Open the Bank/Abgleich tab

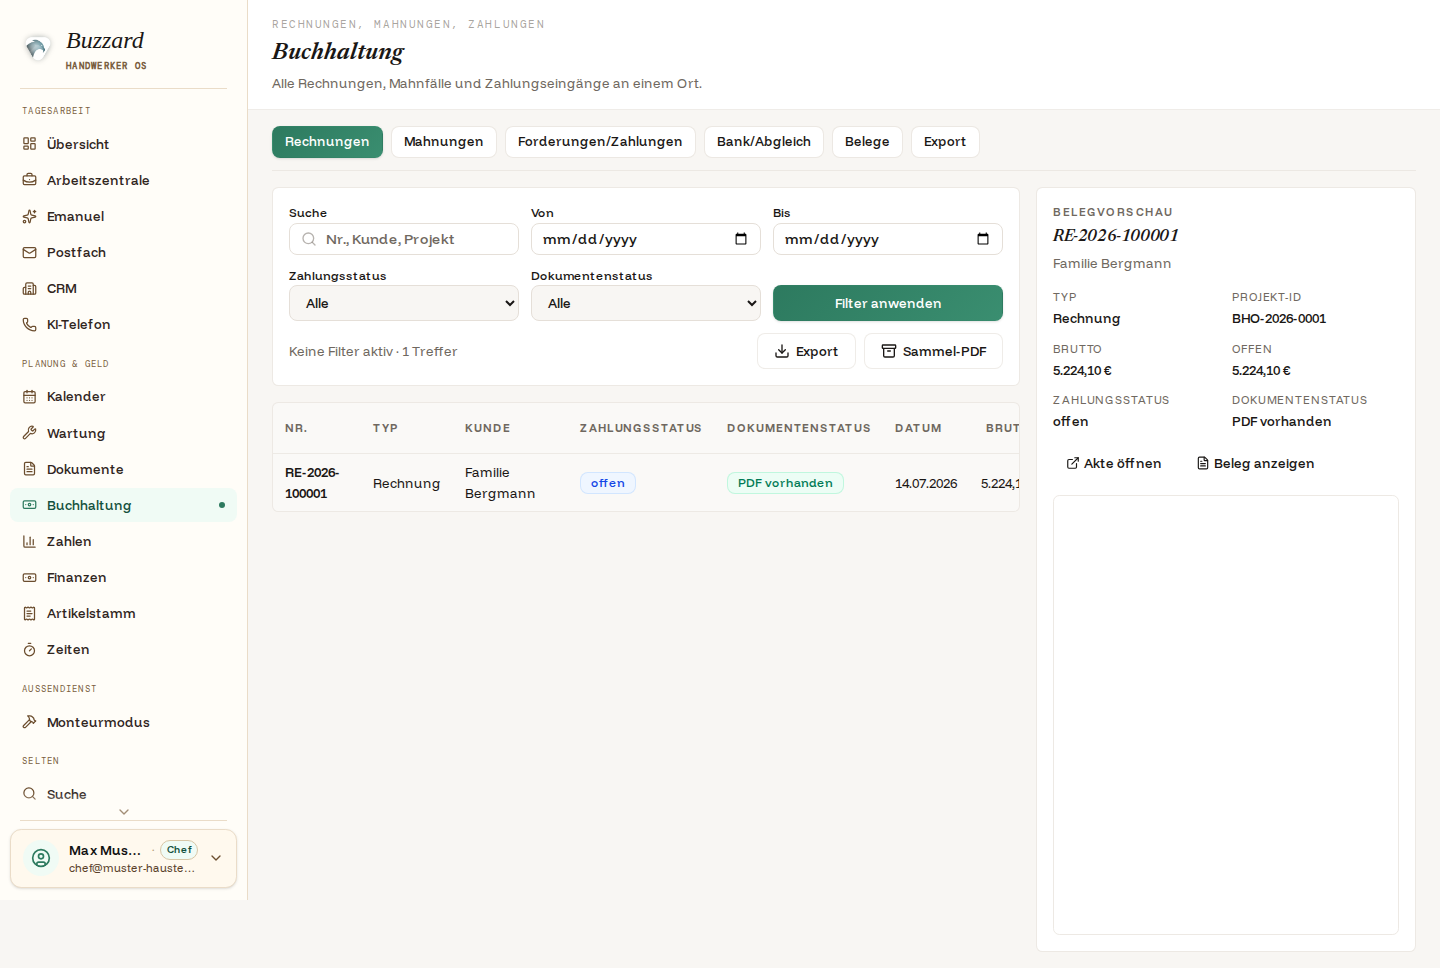764,142
